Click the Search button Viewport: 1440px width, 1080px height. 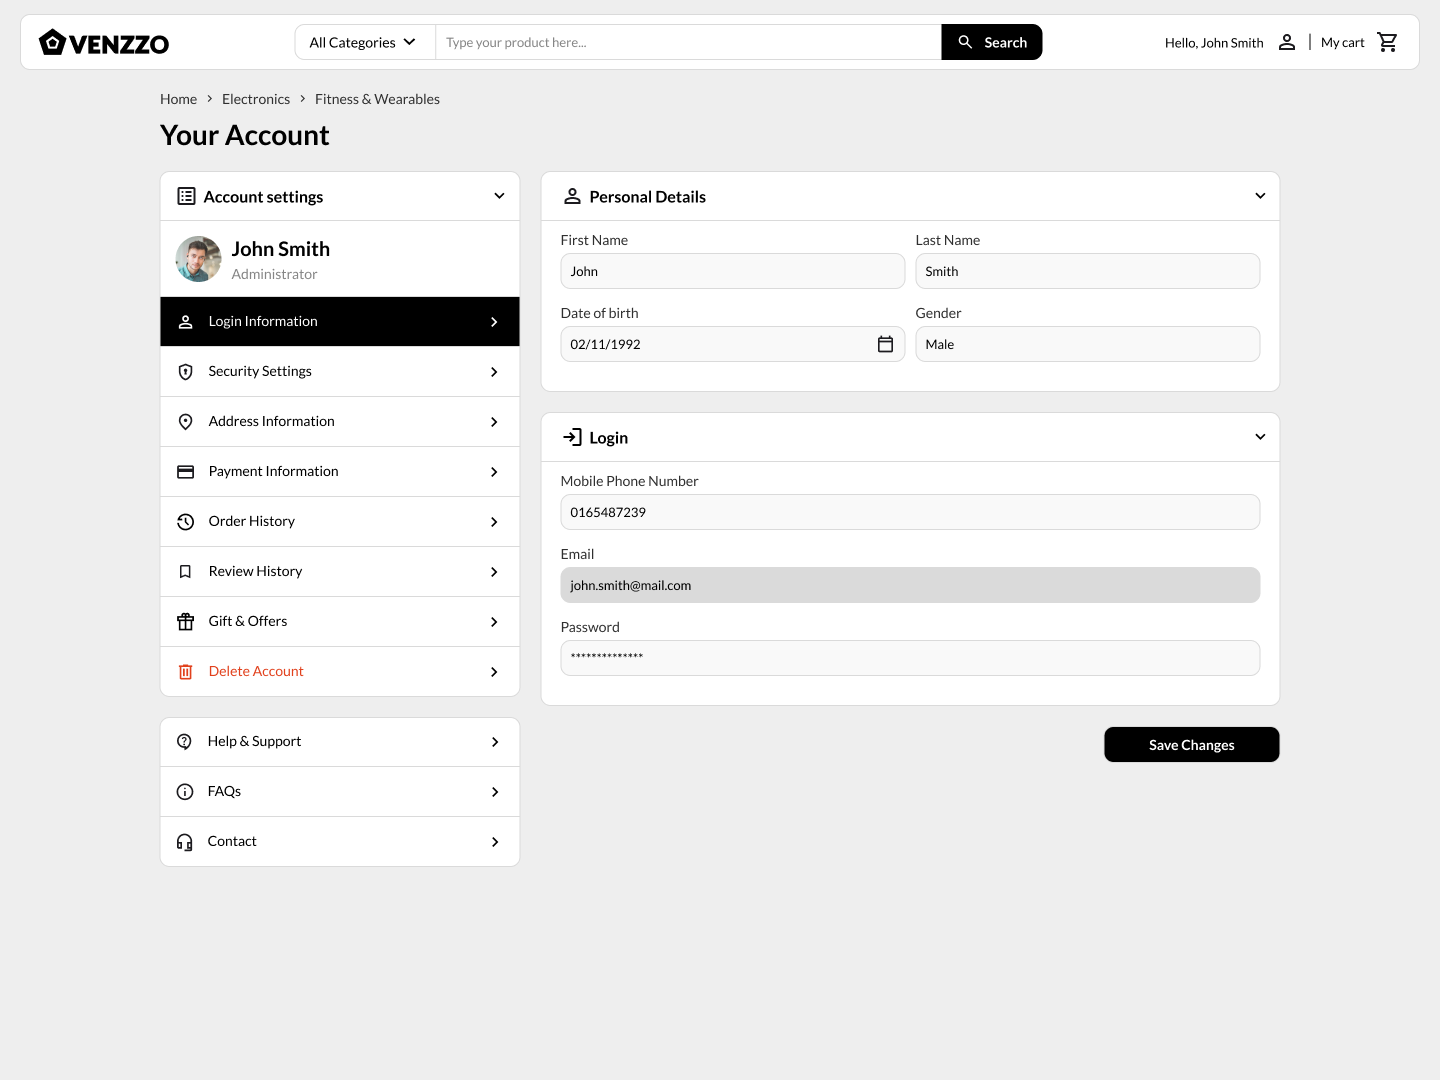(x=991, y=42)
